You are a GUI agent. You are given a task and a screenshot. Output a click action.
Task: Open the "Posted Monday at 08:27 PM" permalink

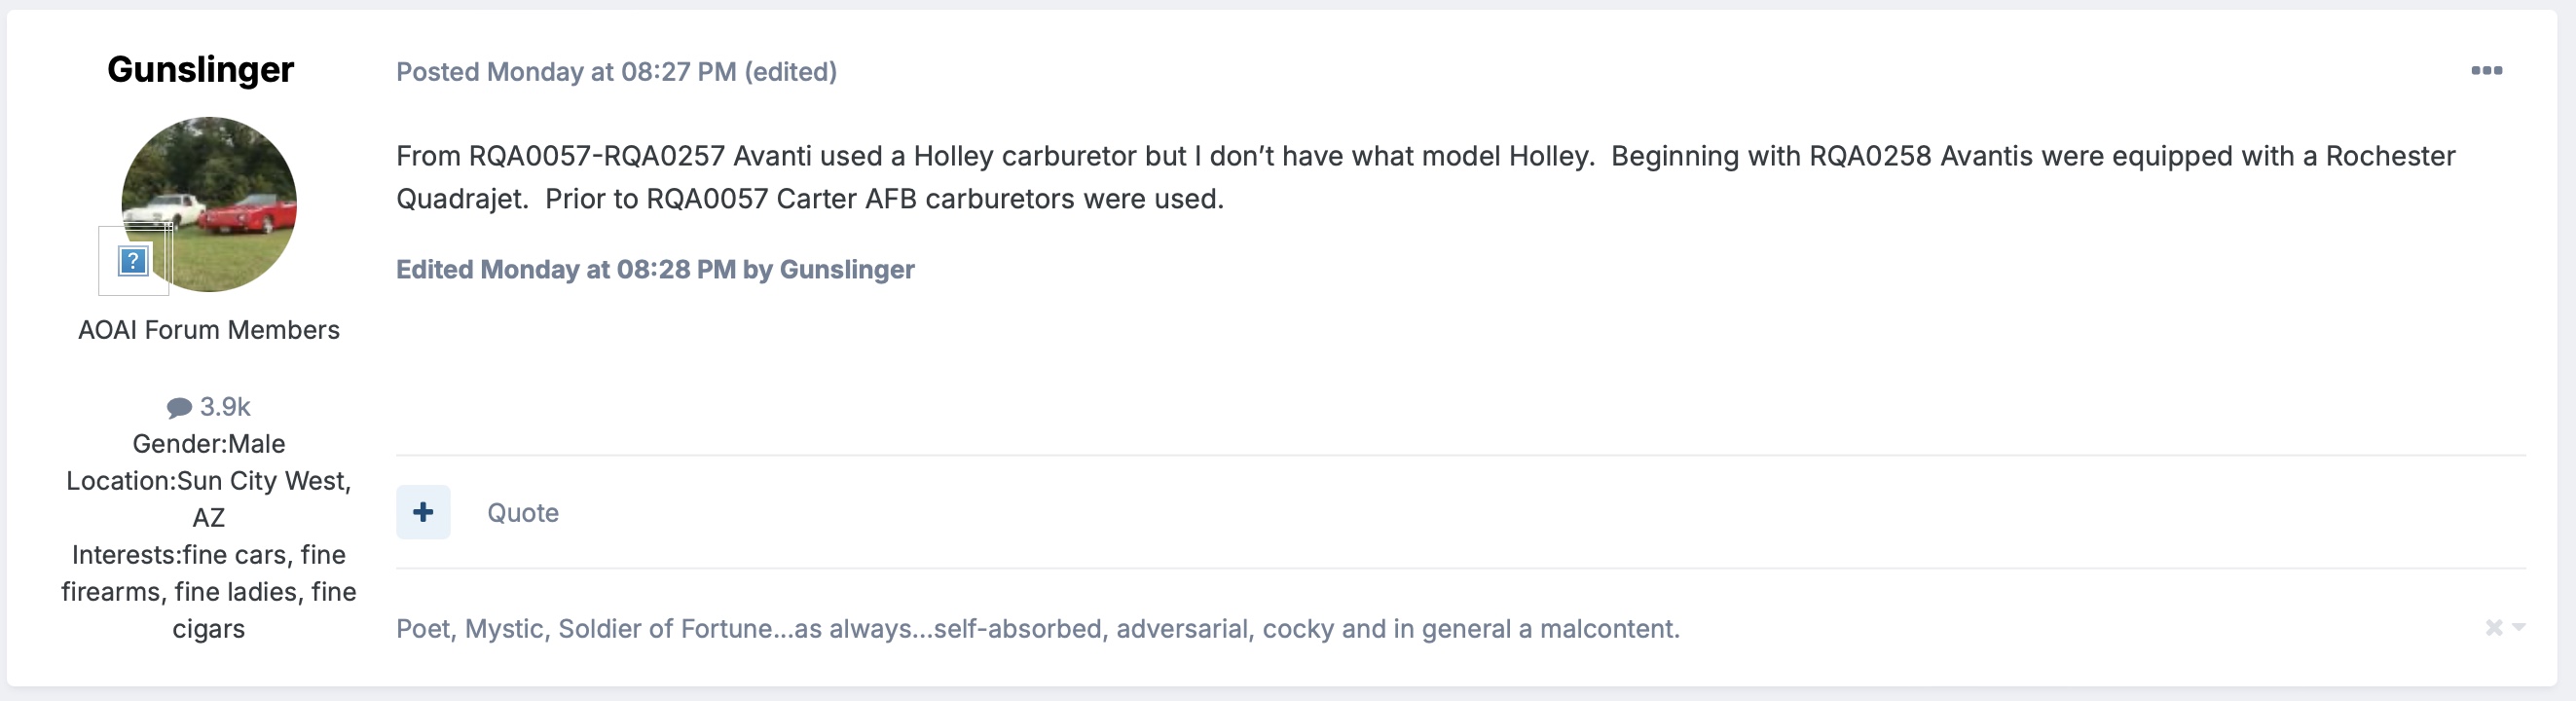pyautogui.click(x=565, y=72)
